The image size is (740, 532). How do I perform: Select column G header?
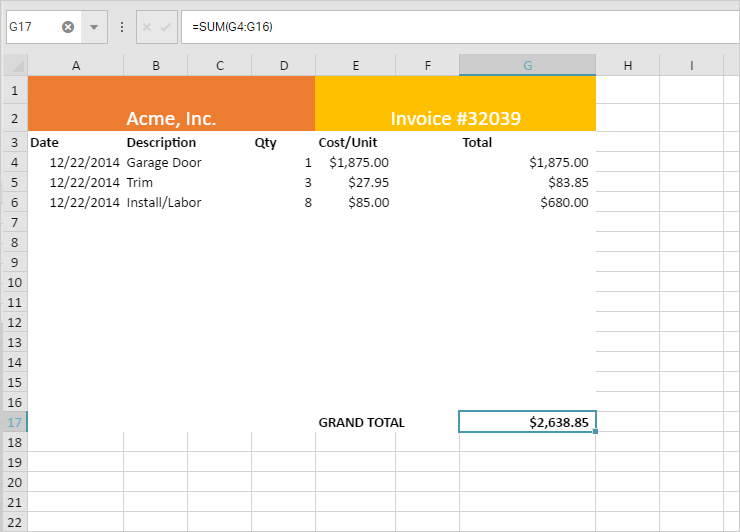(x=528, y=65)
